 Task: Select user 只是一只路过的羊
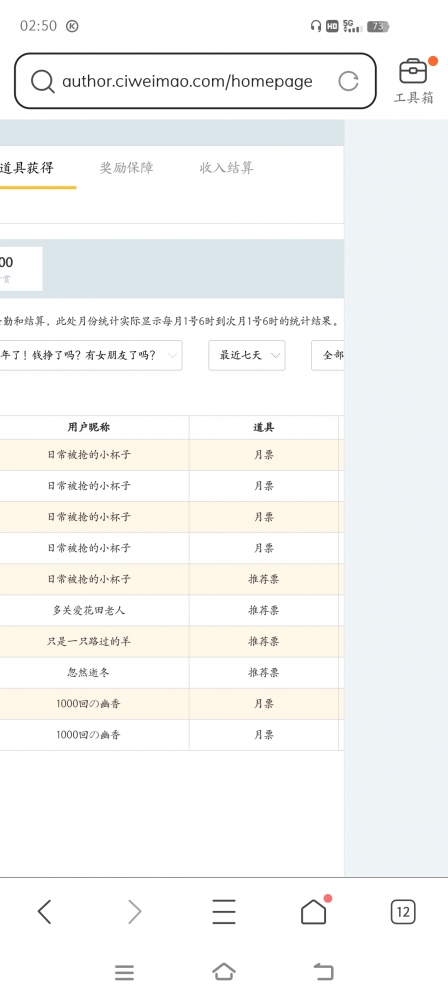[x=89, y=642]
